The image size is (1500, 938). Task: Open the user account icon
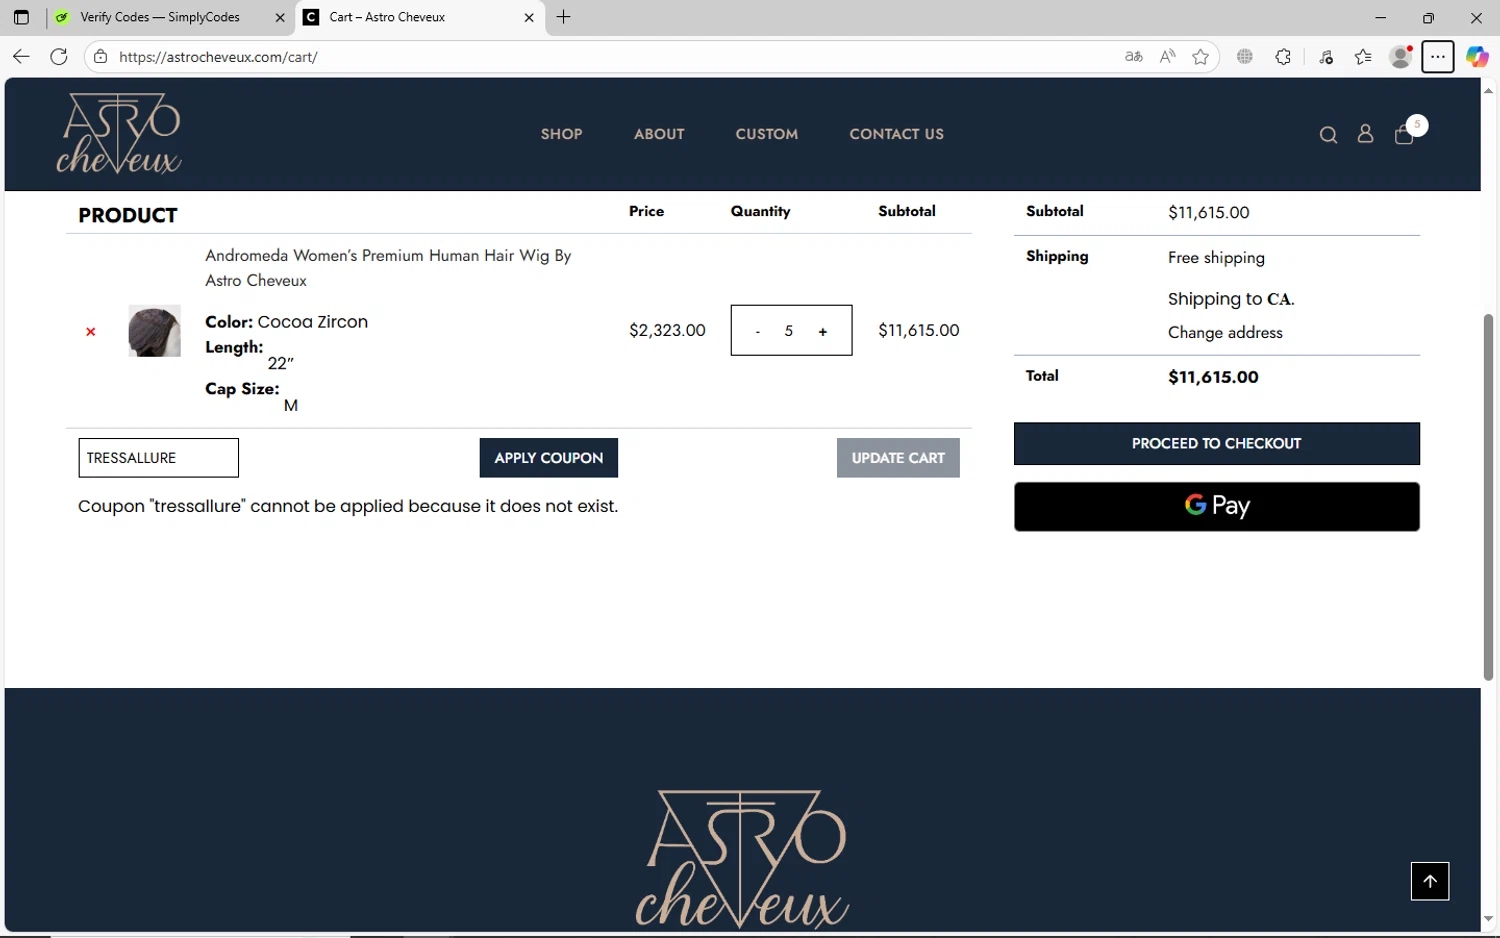click(x=1365, y=134)
